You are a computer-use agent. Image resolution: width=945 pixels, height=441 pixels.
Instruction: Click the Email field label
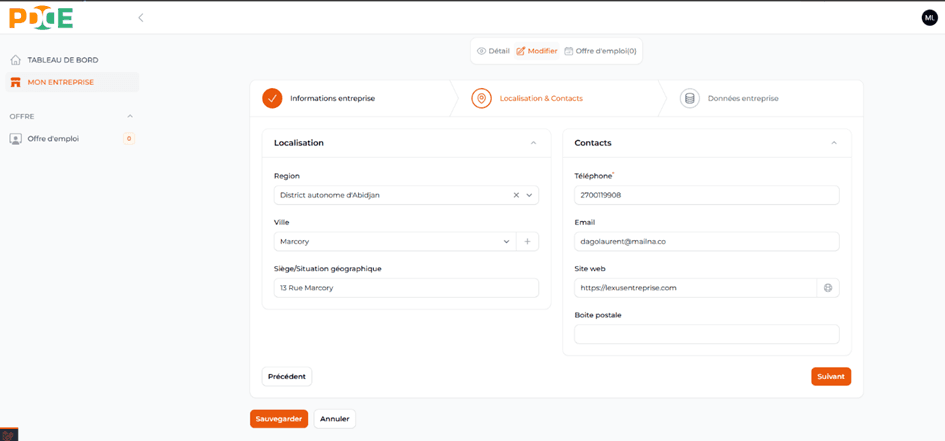(585, 222)
